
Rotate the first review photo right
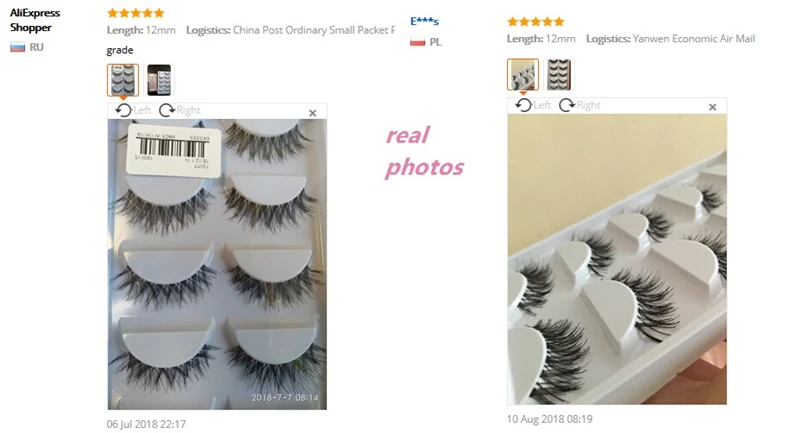point(180,110)
